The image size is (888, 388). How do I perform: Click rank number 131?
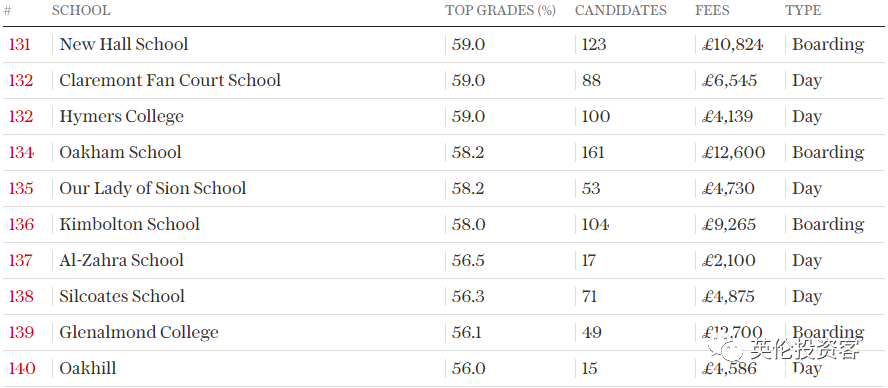click(19, 44)
